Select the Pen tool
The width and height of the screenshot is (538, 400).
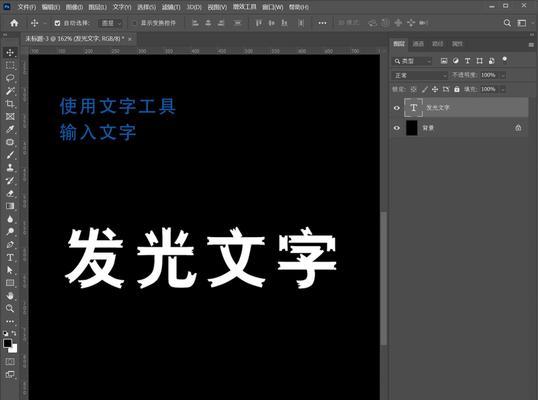(10, 245)
